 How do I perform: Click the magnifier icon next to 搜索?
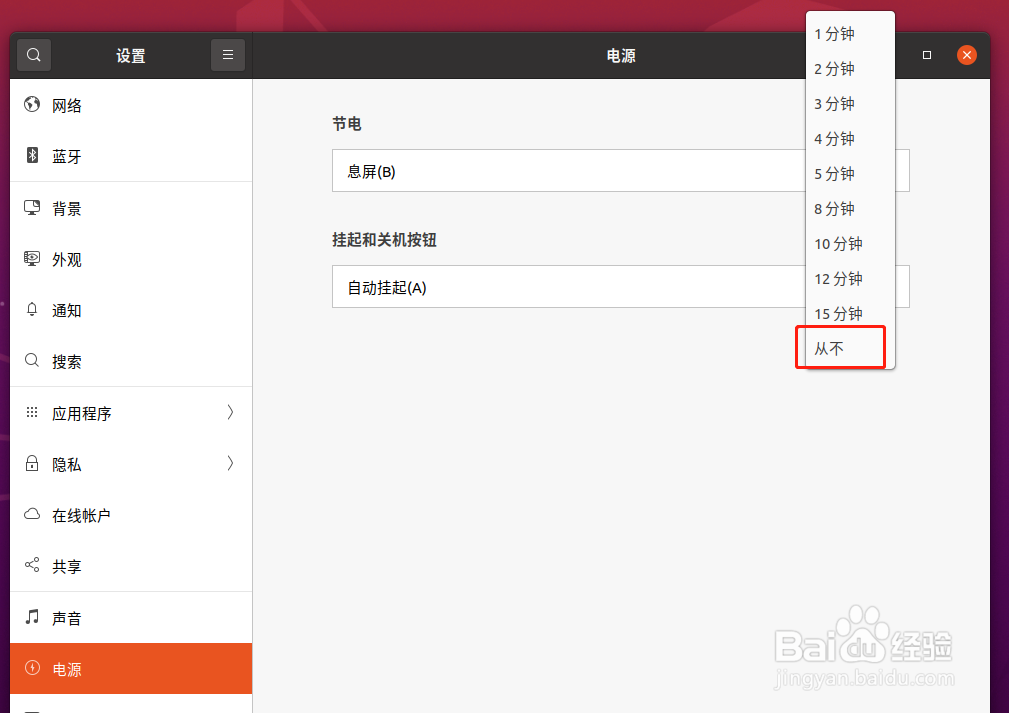coord(32,360)
